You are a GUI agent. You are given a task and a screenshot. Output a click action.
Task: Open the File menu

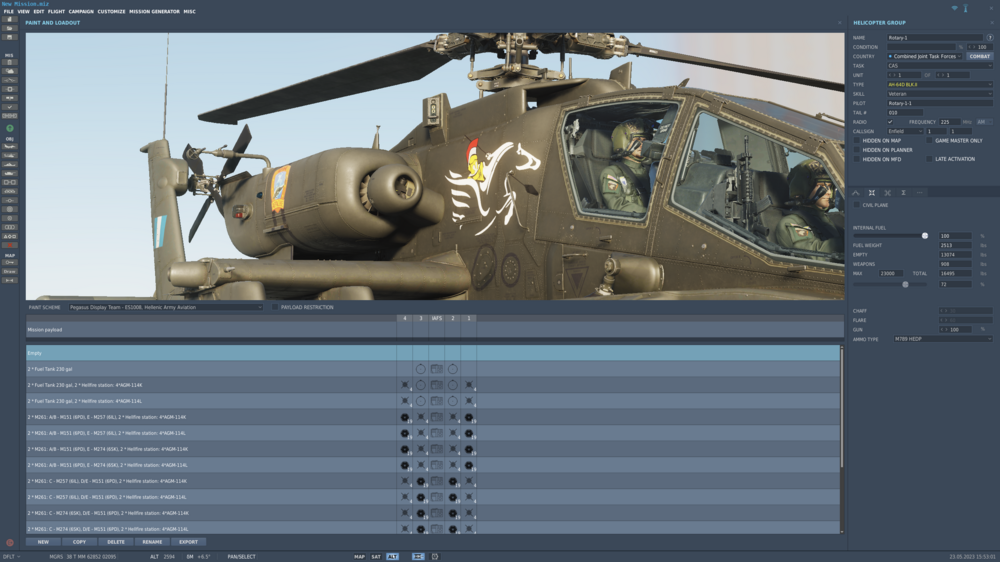click(x=8, y=11)
